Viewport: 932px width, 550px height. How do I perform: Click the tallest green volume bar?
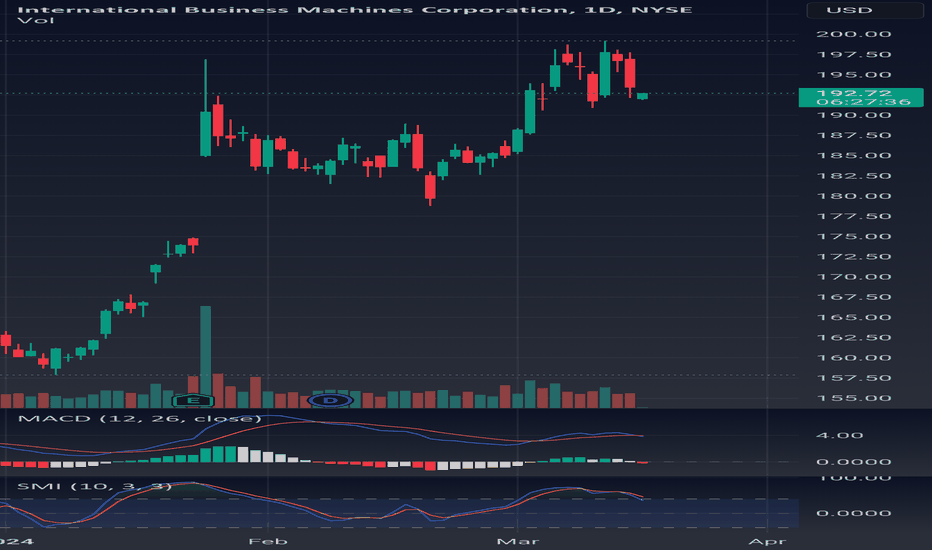coord(206,357)
